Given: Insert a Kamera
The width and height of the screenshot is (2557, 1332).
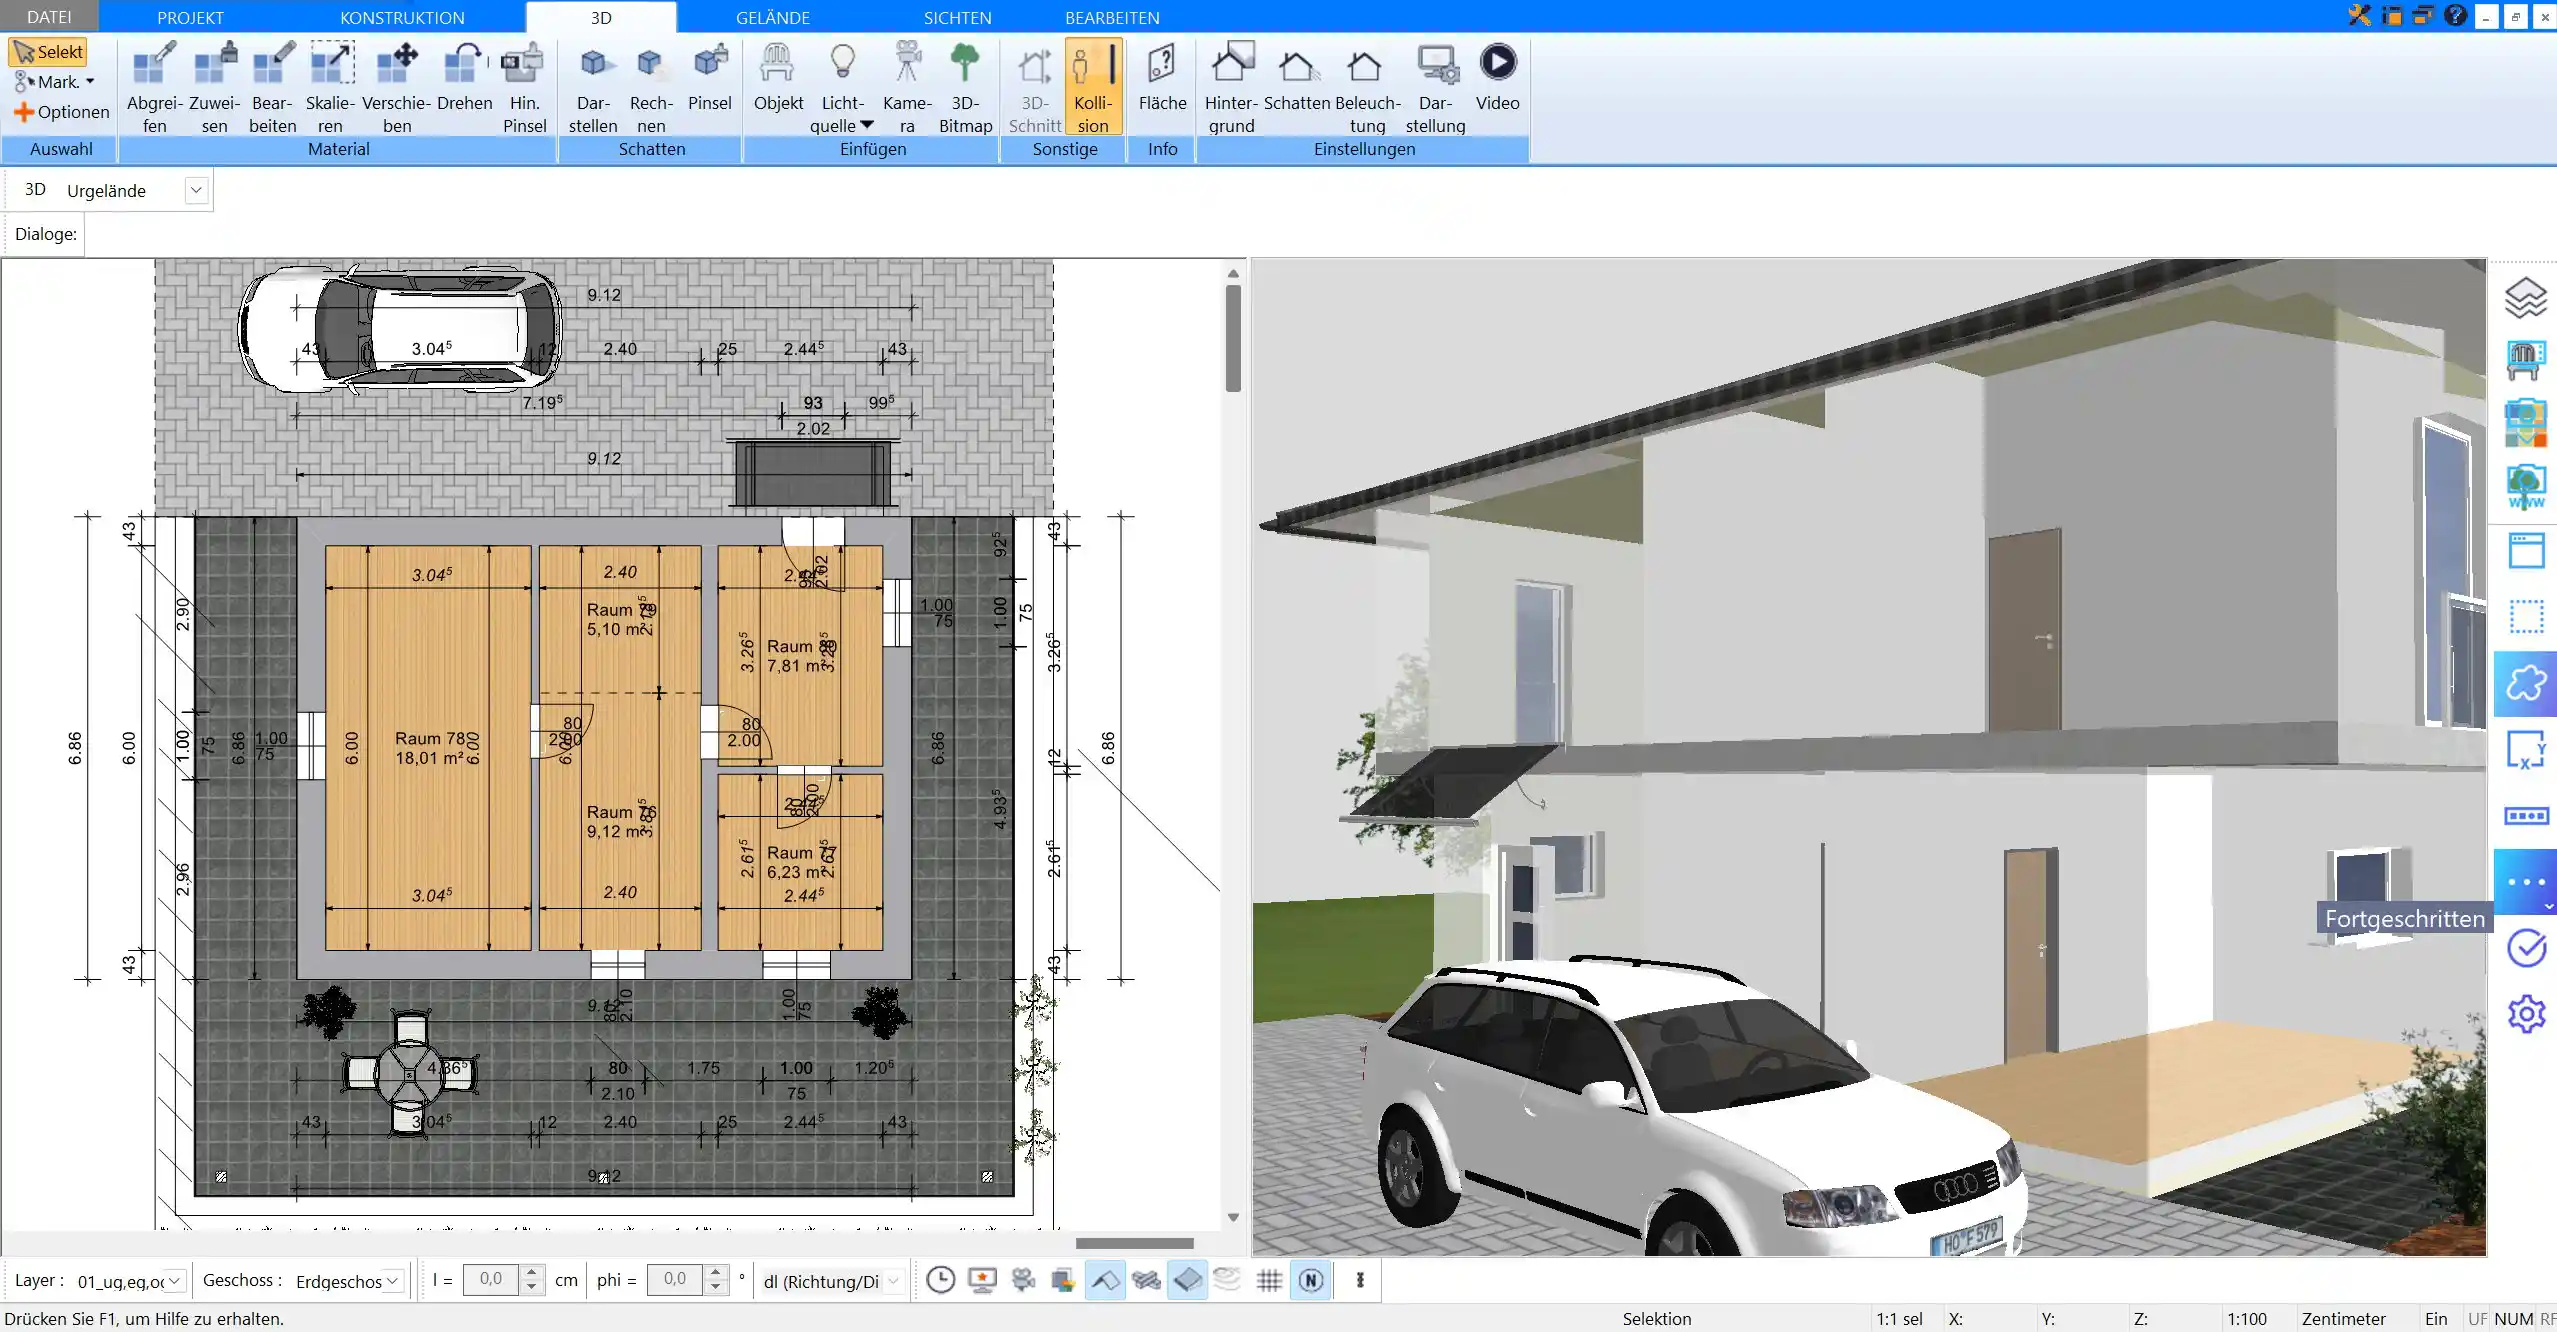Looking at the screenshot, I should [x=907, y=87].
